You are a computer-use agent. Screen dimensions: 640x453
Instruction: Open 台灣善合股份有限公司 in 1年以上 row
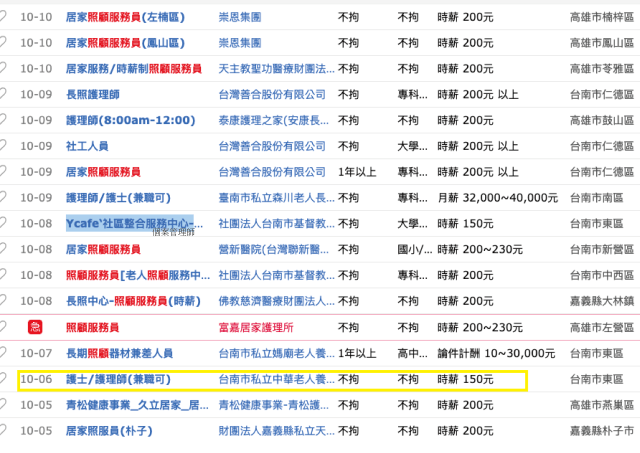tap(272, 172)
